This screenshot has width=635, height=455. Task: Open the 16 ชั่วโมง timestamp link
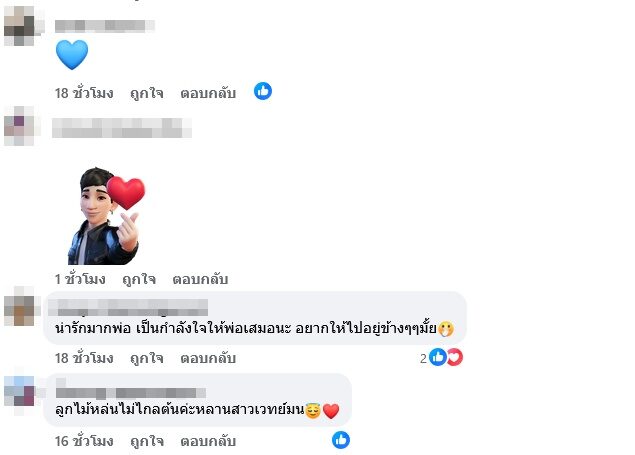pos(84,441)
